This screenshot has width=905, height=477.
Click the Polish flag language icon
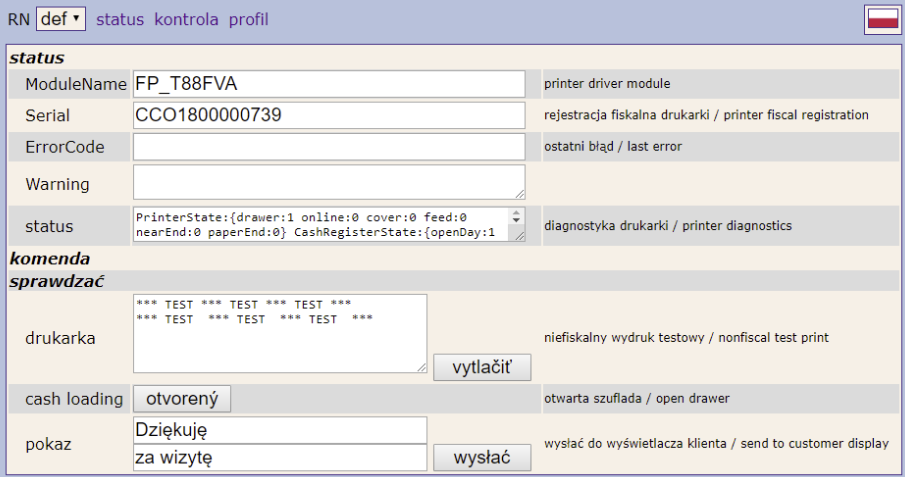coord(882,20)
